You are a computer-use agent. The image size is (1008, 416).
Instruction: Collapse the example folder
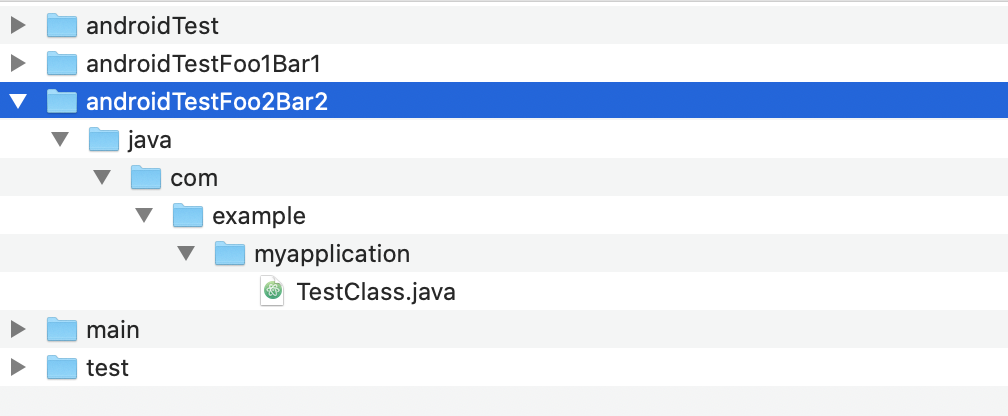tap(143, 215)
